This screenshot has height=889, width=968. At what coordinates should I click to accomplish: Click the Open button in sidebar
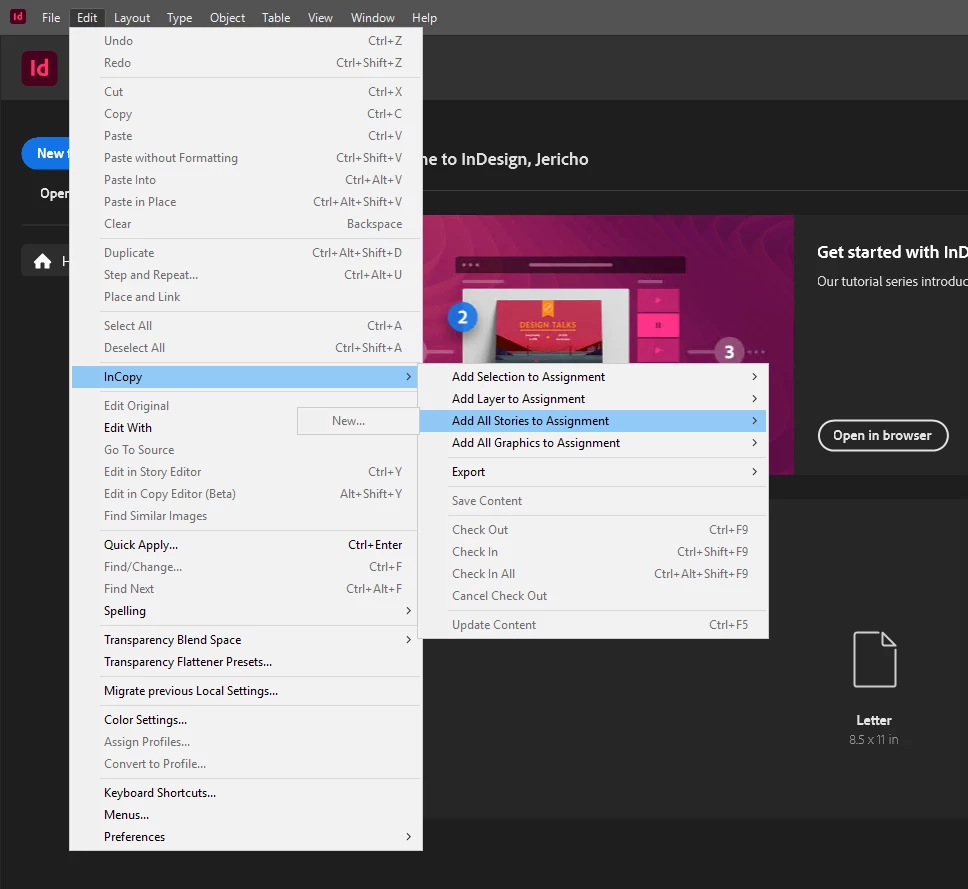point(54,193)
